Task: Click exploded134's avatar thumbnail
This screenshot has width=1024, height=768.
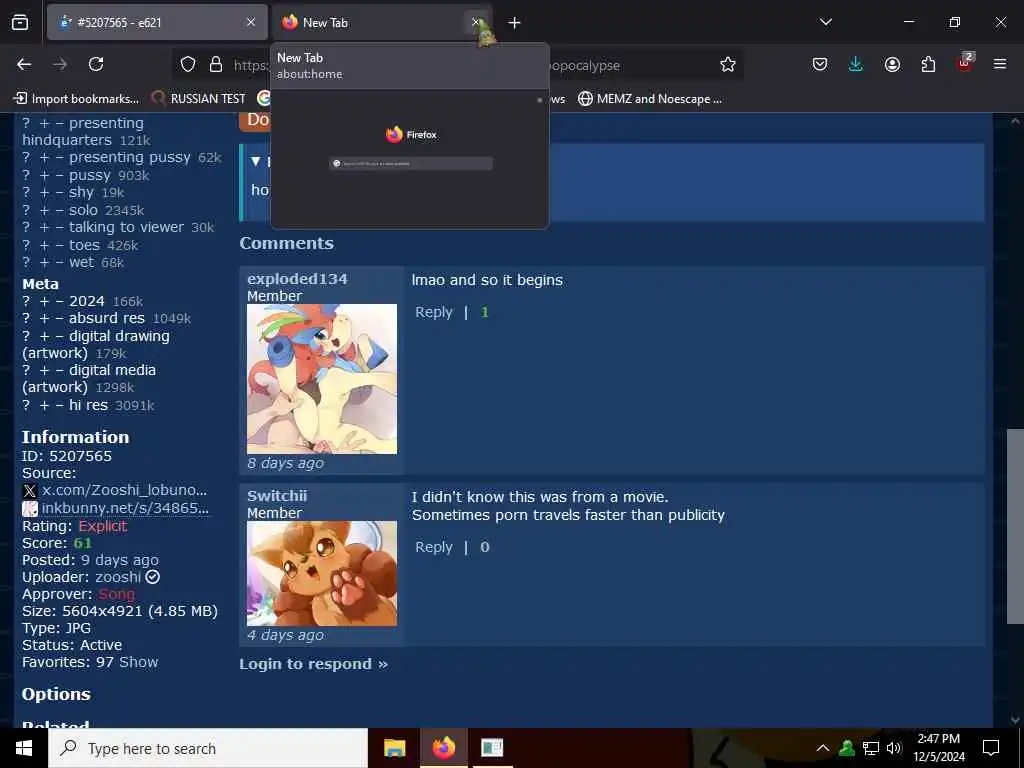Action: click(x=322, y=379)
